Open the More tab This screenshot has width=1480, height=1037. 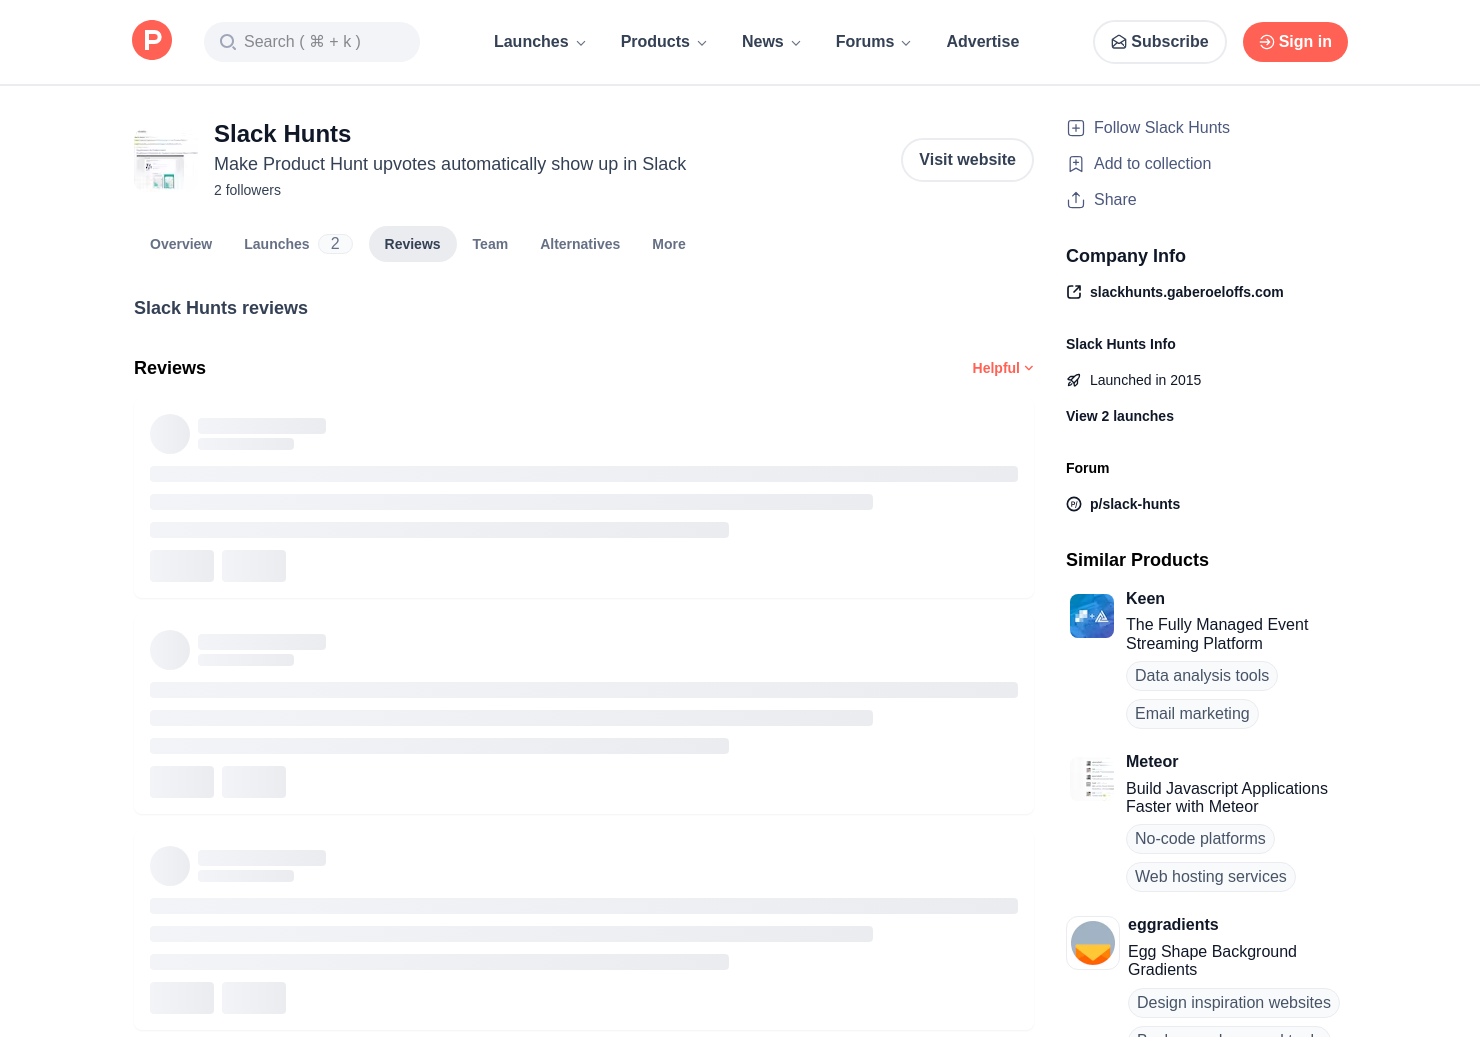click(669, 244)
